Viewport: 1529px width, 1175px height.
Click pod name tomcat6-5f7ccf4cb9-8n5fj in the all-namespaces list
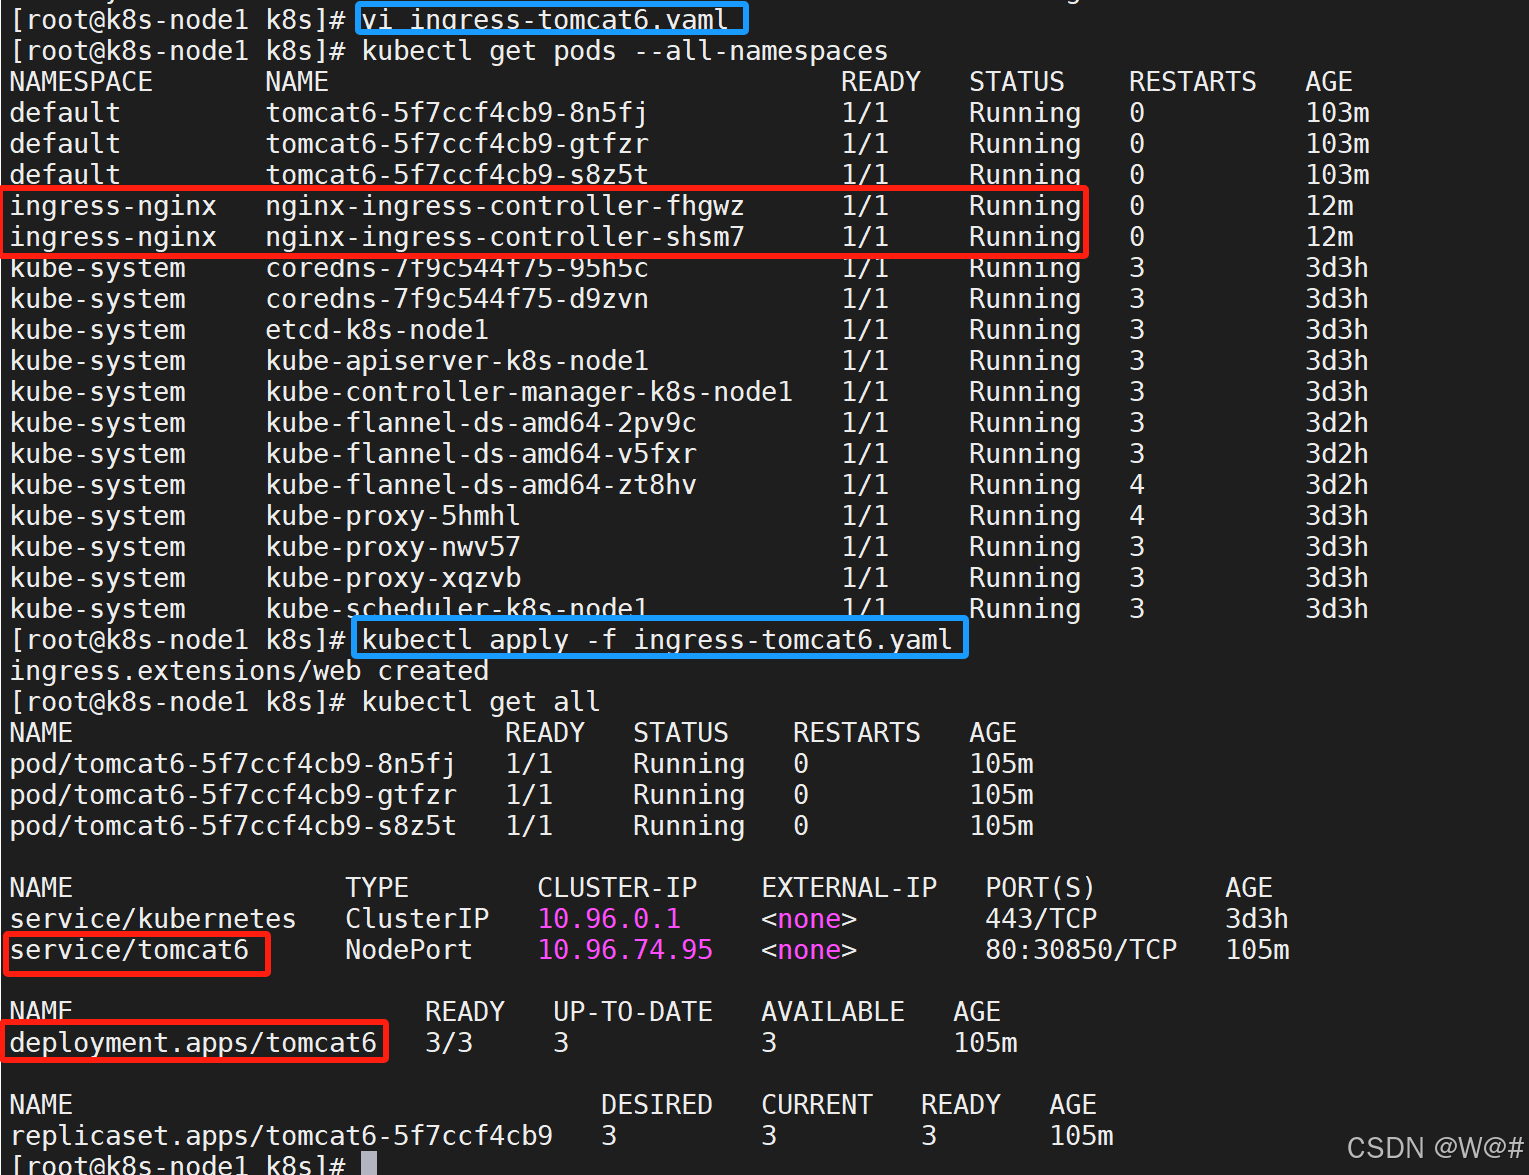tap(457, 113)
